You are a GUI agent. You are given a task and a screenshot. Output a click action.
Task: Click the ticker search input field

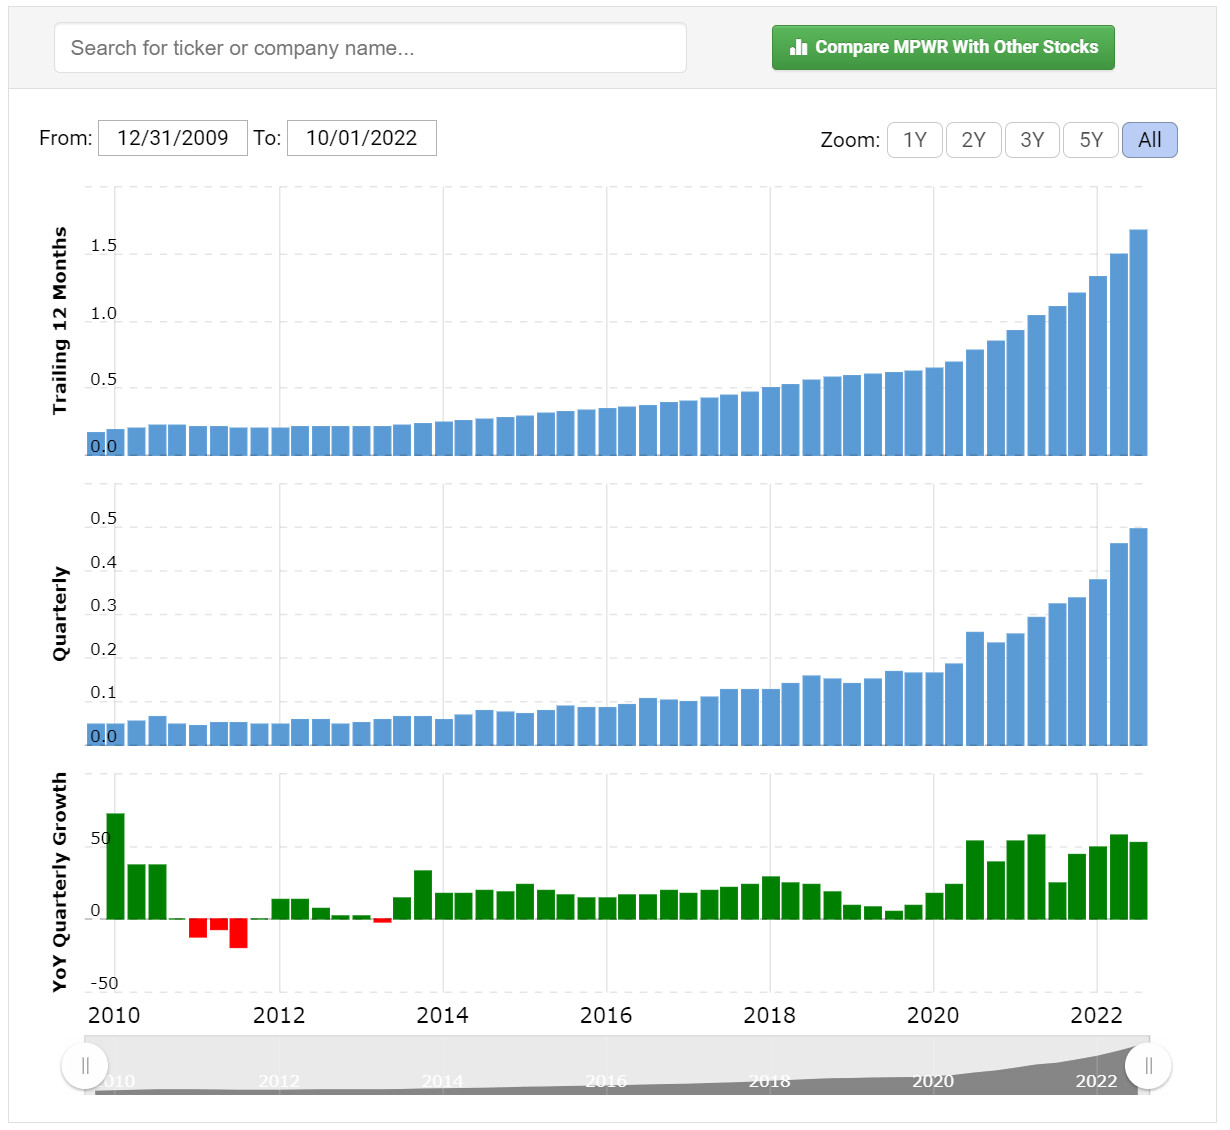pyautogui.click(x=370, y=48)
